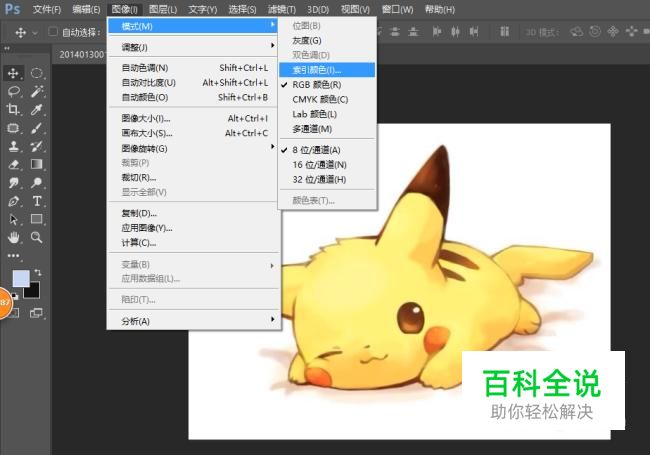The width and height of the screenshot is (650, 455).
Task: Select the Elliptical Marquee tool
Action: click(x=36, y=73)
